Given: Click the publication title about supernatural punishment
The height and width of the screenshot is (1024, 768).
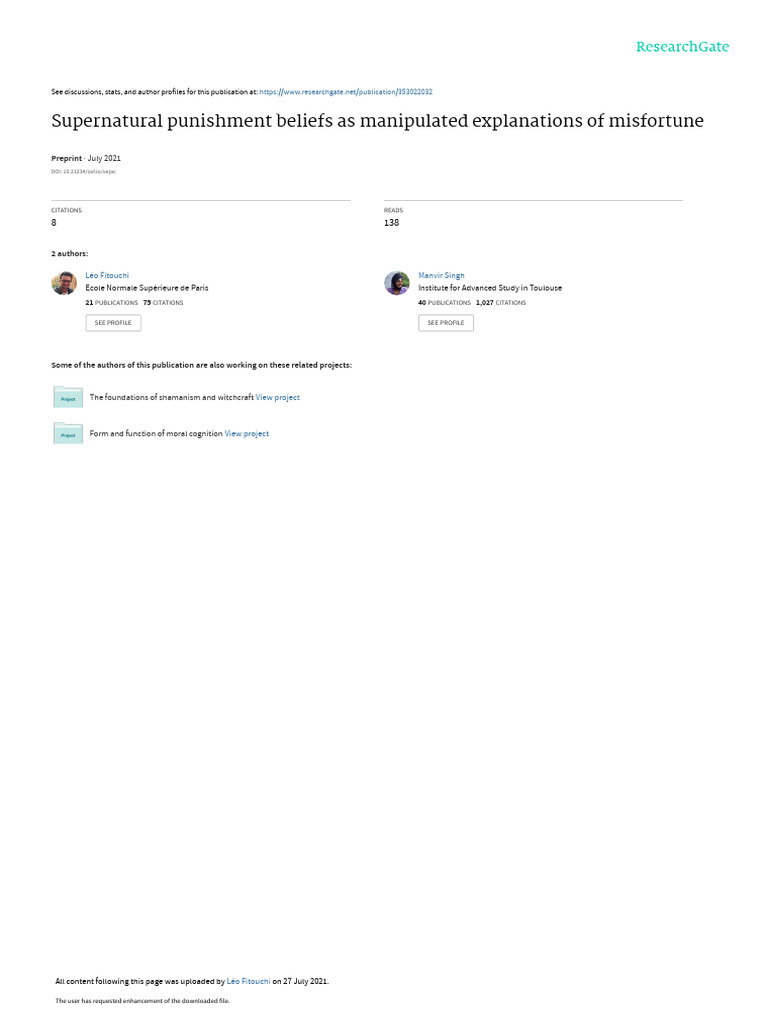Looking at the screenshot, I should click(x=377, y=121).
